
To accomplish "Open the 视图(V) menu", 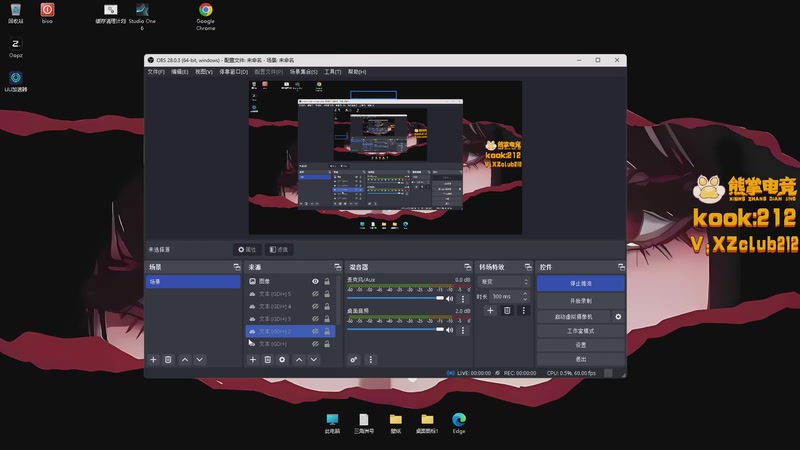I will tap(204, 72).
